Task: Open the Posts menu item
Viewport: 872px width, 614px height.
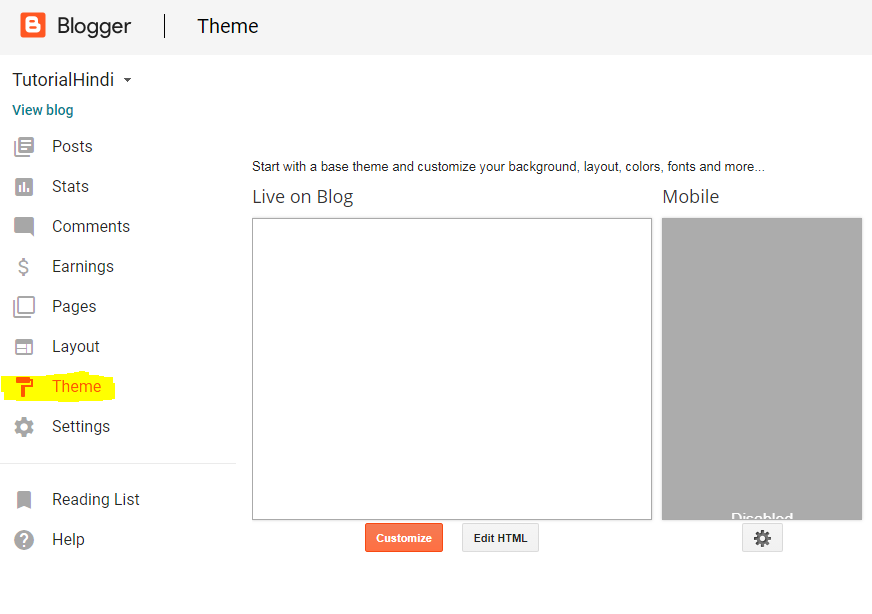Action: 72,146
